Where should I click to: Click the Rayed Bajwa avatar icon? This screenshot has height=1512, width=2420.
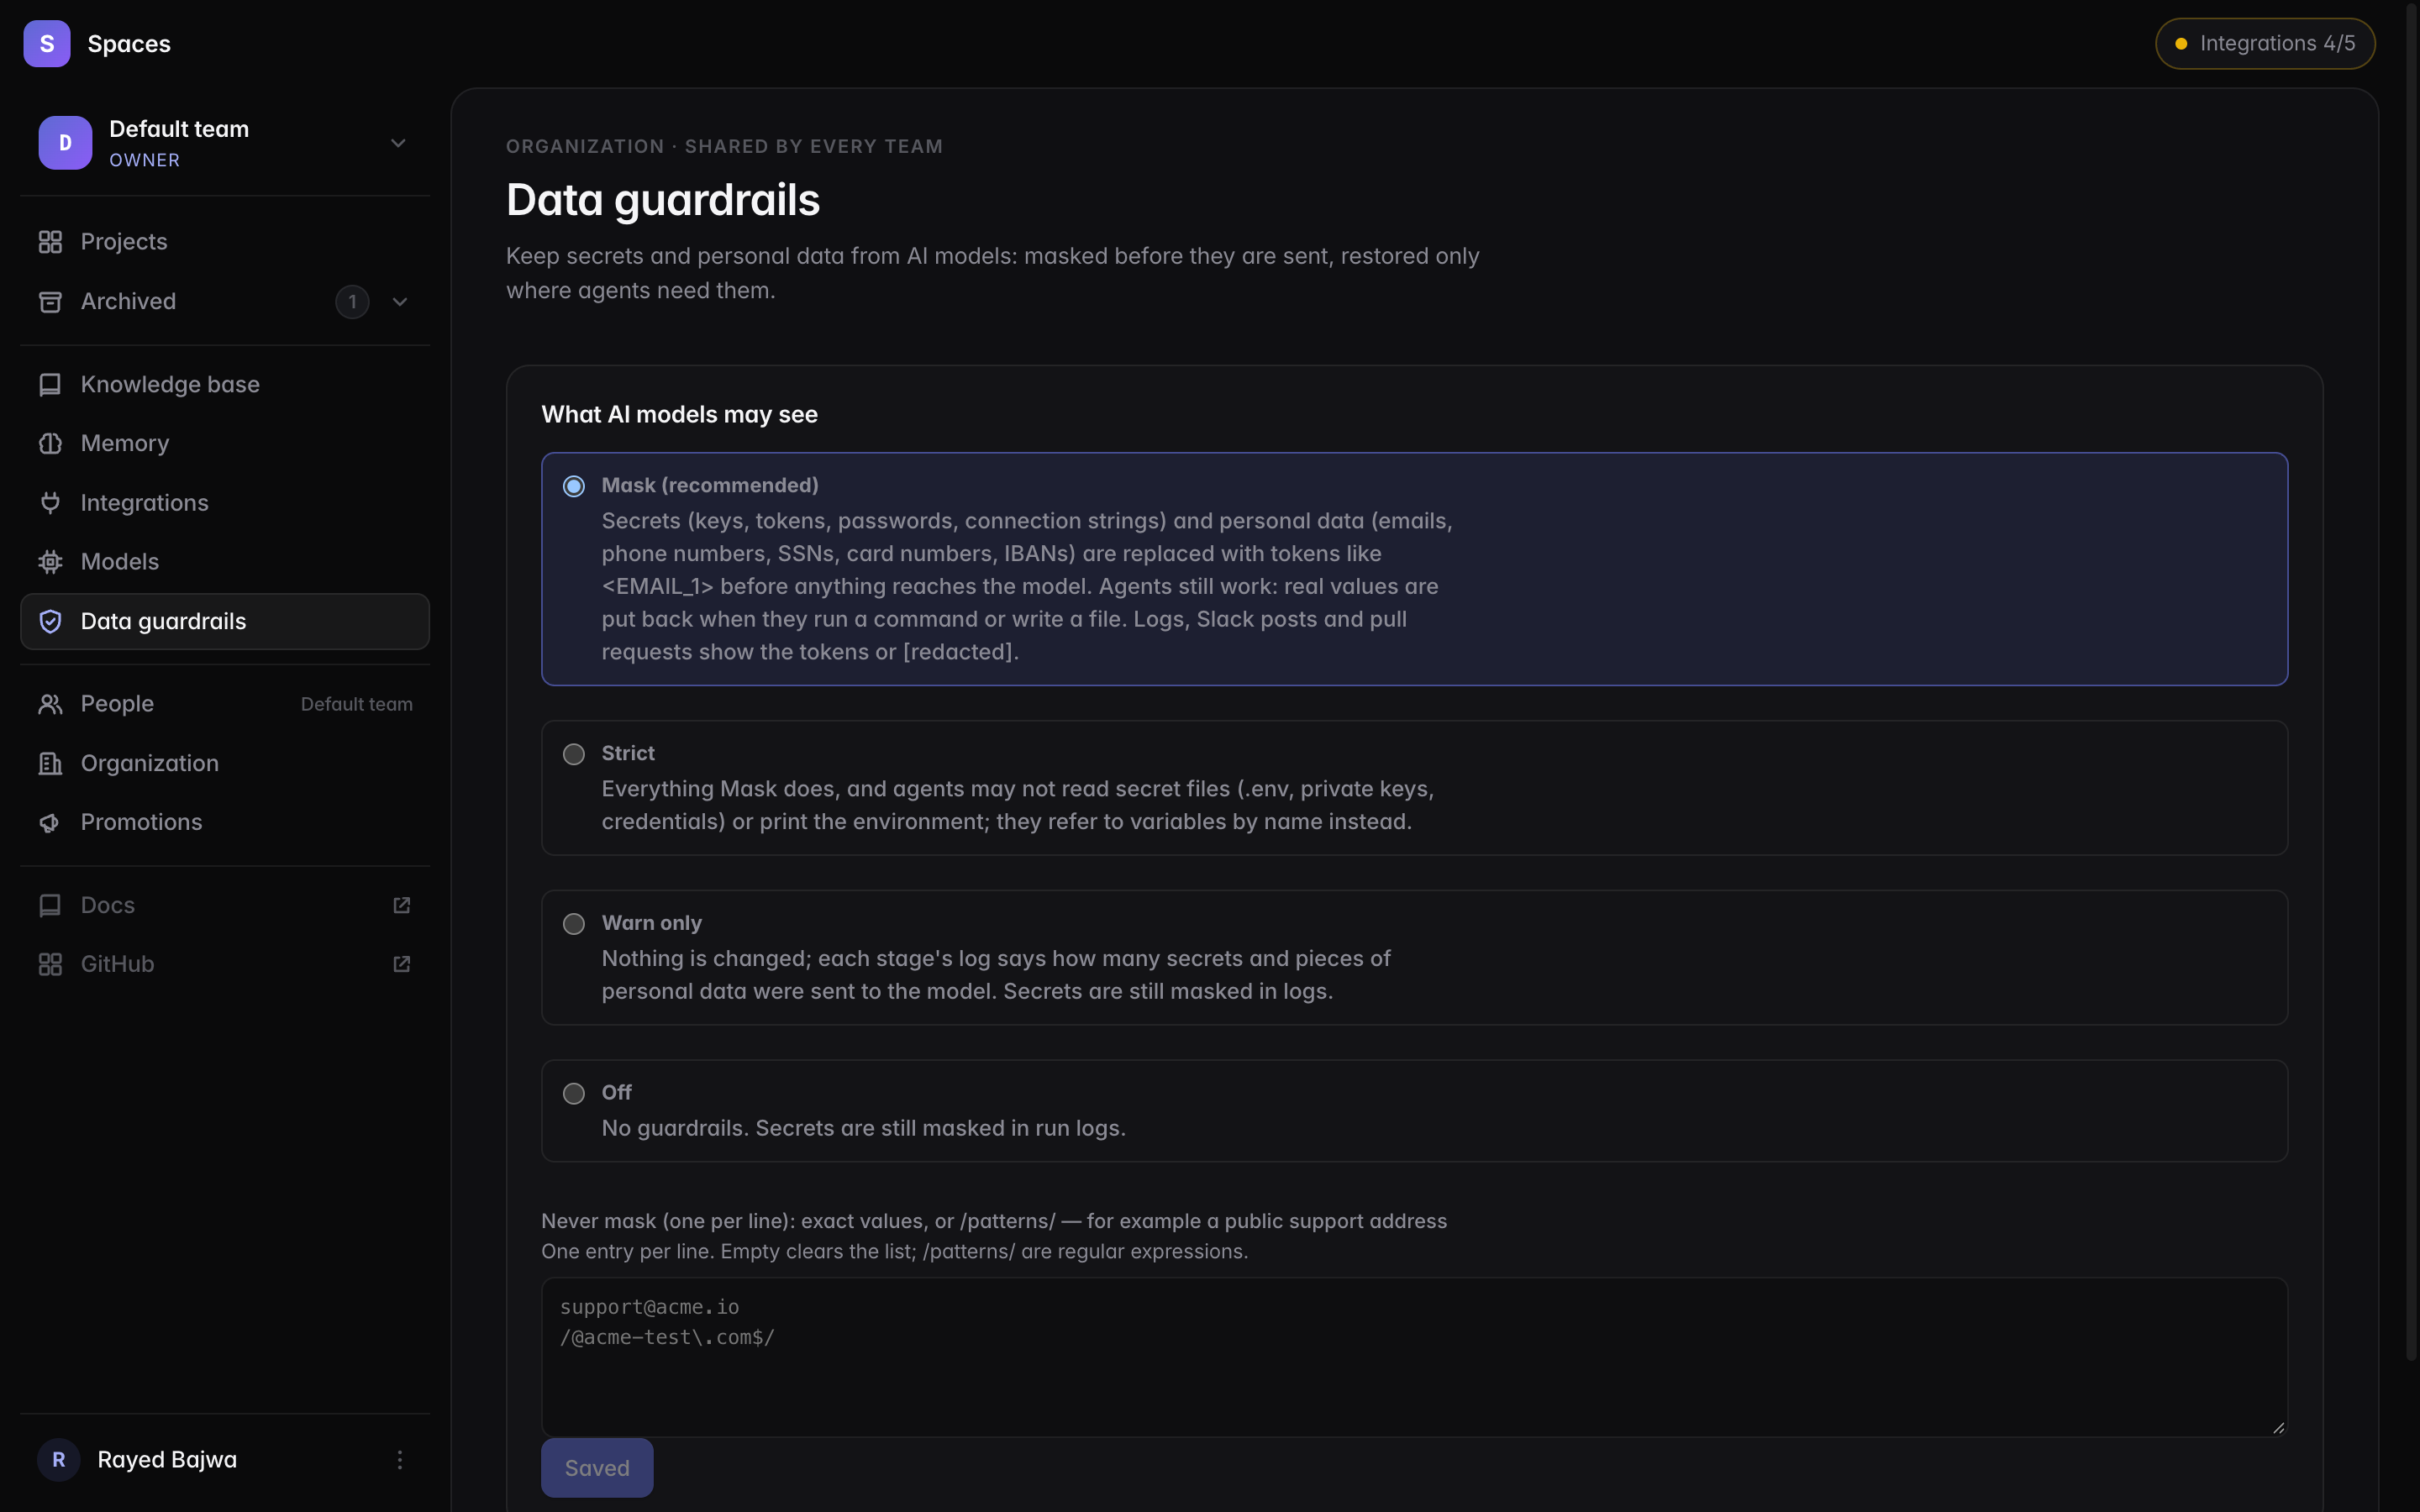[x=59, y=1460]
